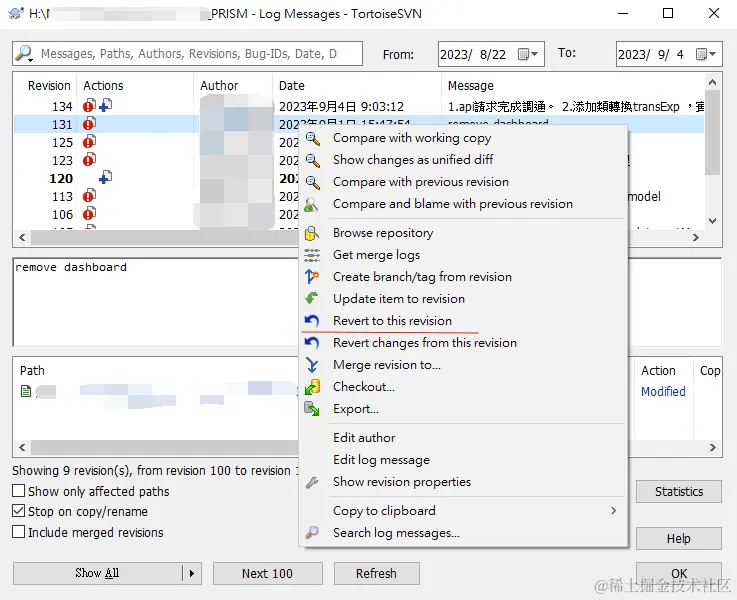Viewport: 737px width, 600px height.
Task: Open the To date calendar dropdown
Action: click(706, 54)
